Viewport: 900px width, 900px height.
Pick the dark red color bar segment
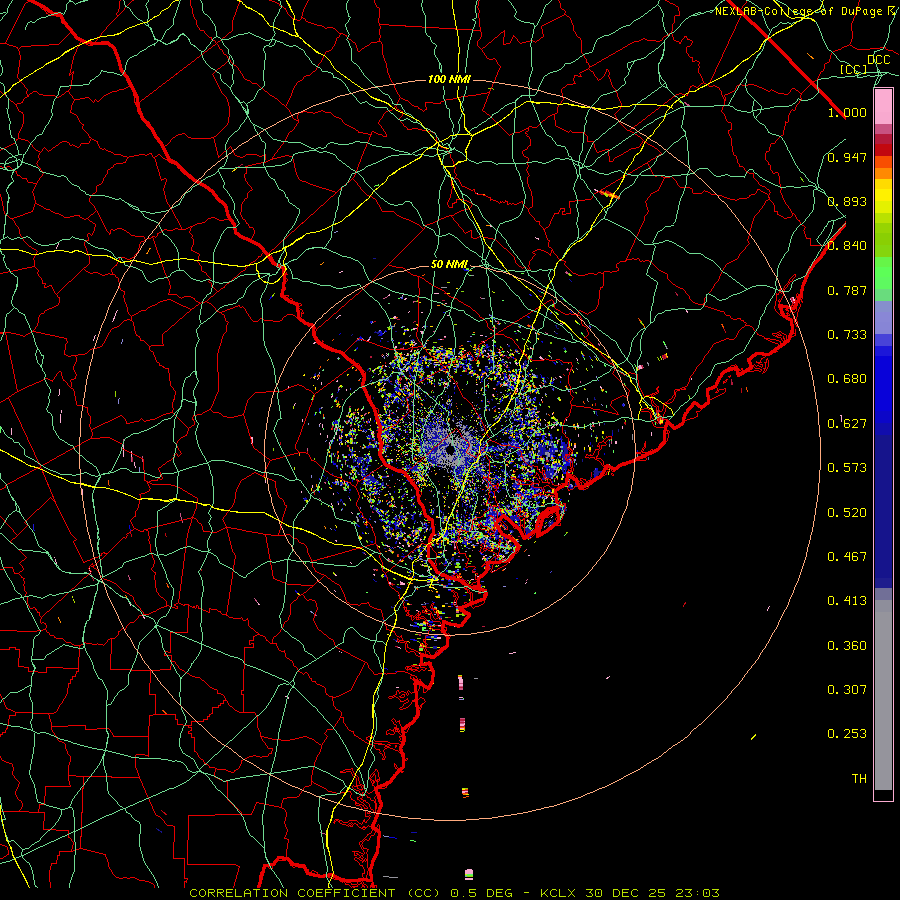pos(883,150)
